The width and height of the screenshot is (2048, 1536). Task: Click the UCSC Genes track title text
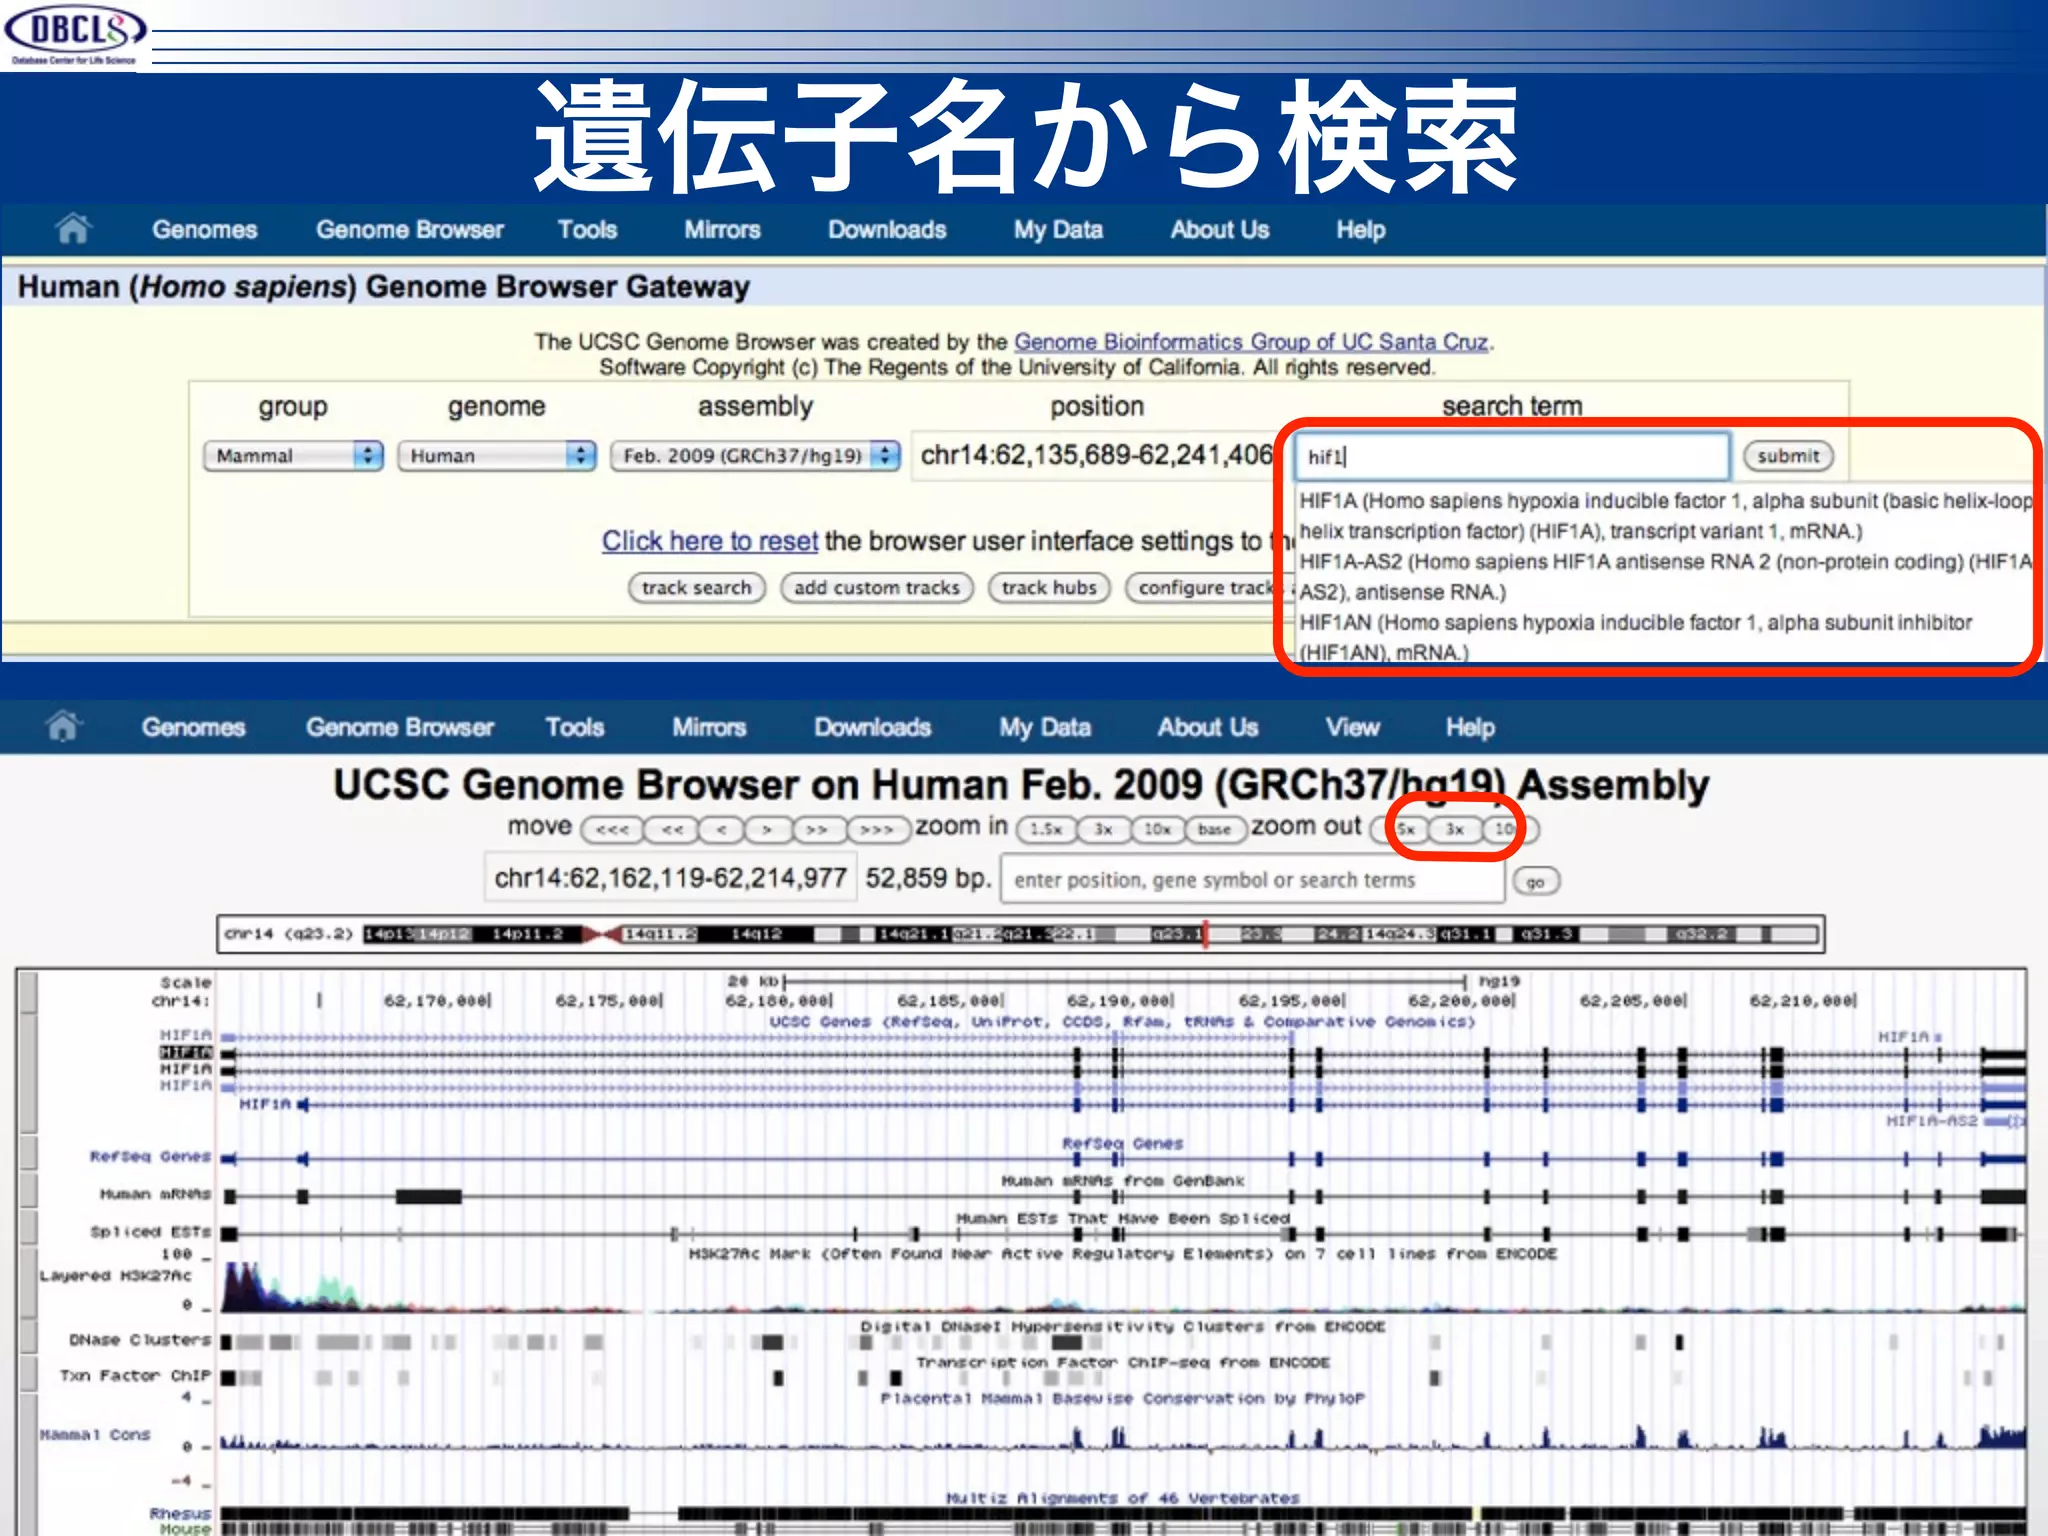tap(1122, 1022)
